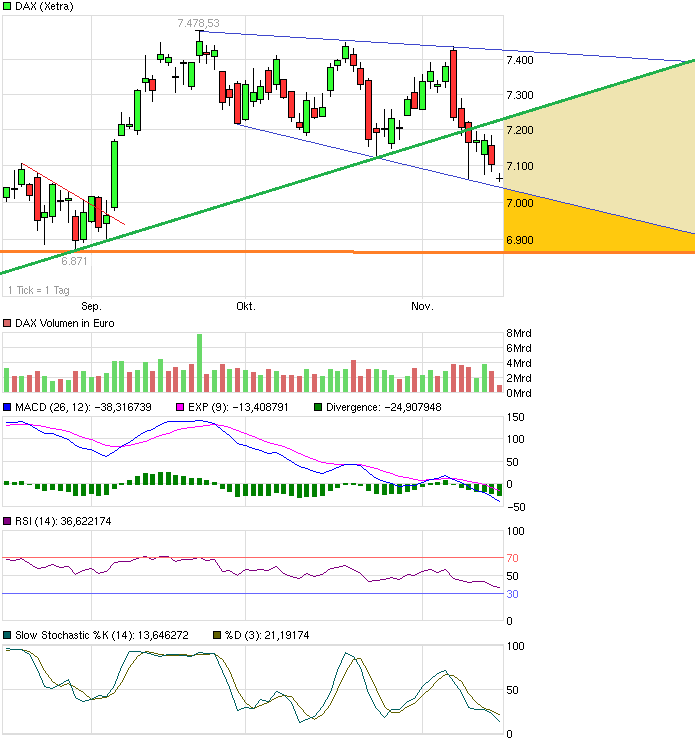Click the 4Mrd volume axis label
The height and width of the screenshot is (743, 695).
point(519,363)
